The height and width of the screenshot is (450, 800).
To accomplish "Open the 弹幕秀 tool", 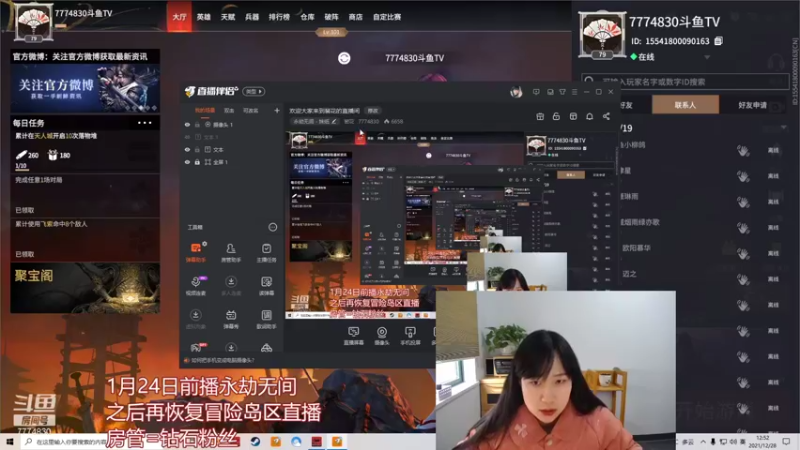I will (231, 319).
